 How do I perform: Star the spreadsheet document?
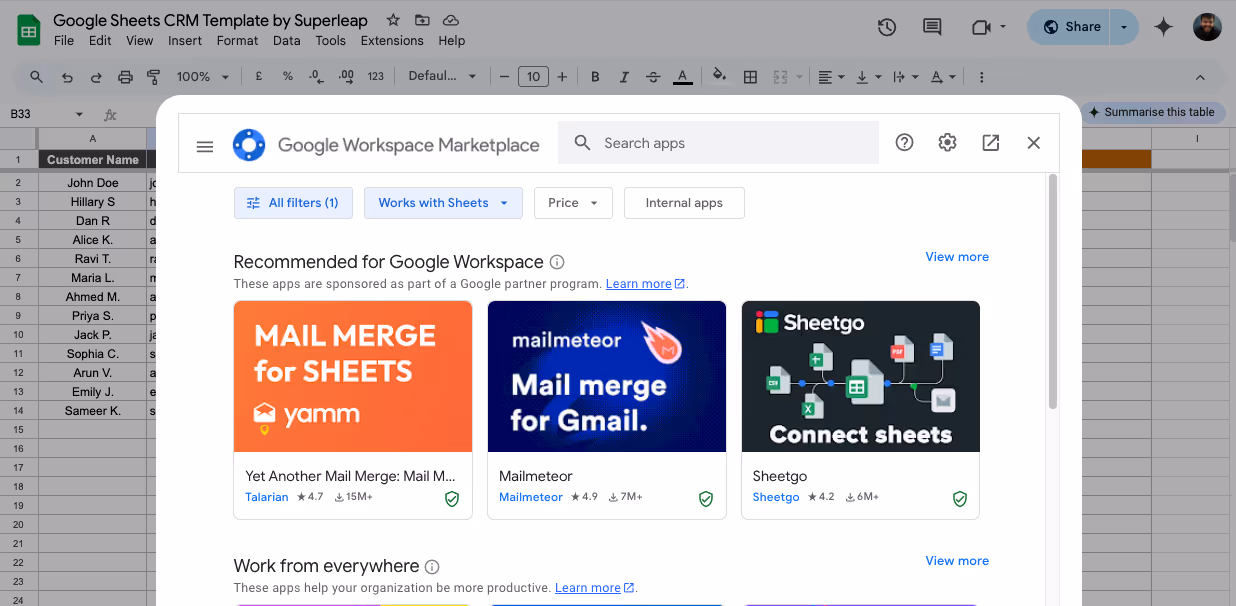pos(393,20)
